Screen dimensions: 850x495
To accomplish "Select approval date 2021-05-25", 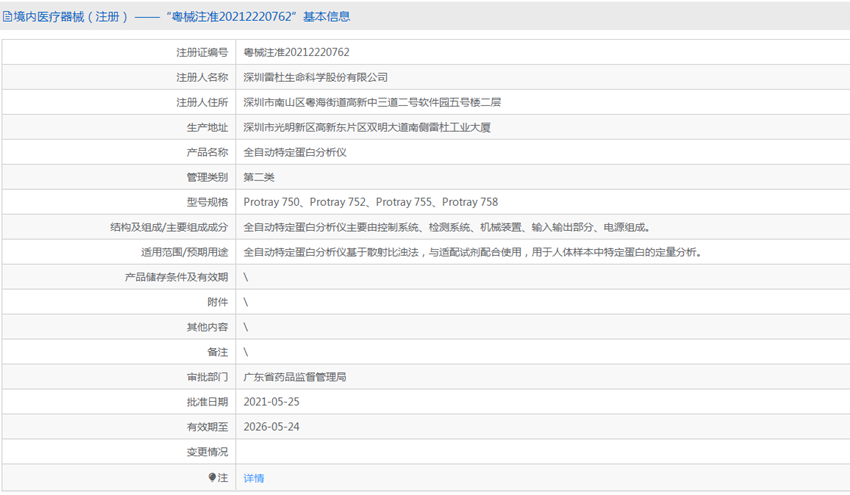I will point(271,401).
